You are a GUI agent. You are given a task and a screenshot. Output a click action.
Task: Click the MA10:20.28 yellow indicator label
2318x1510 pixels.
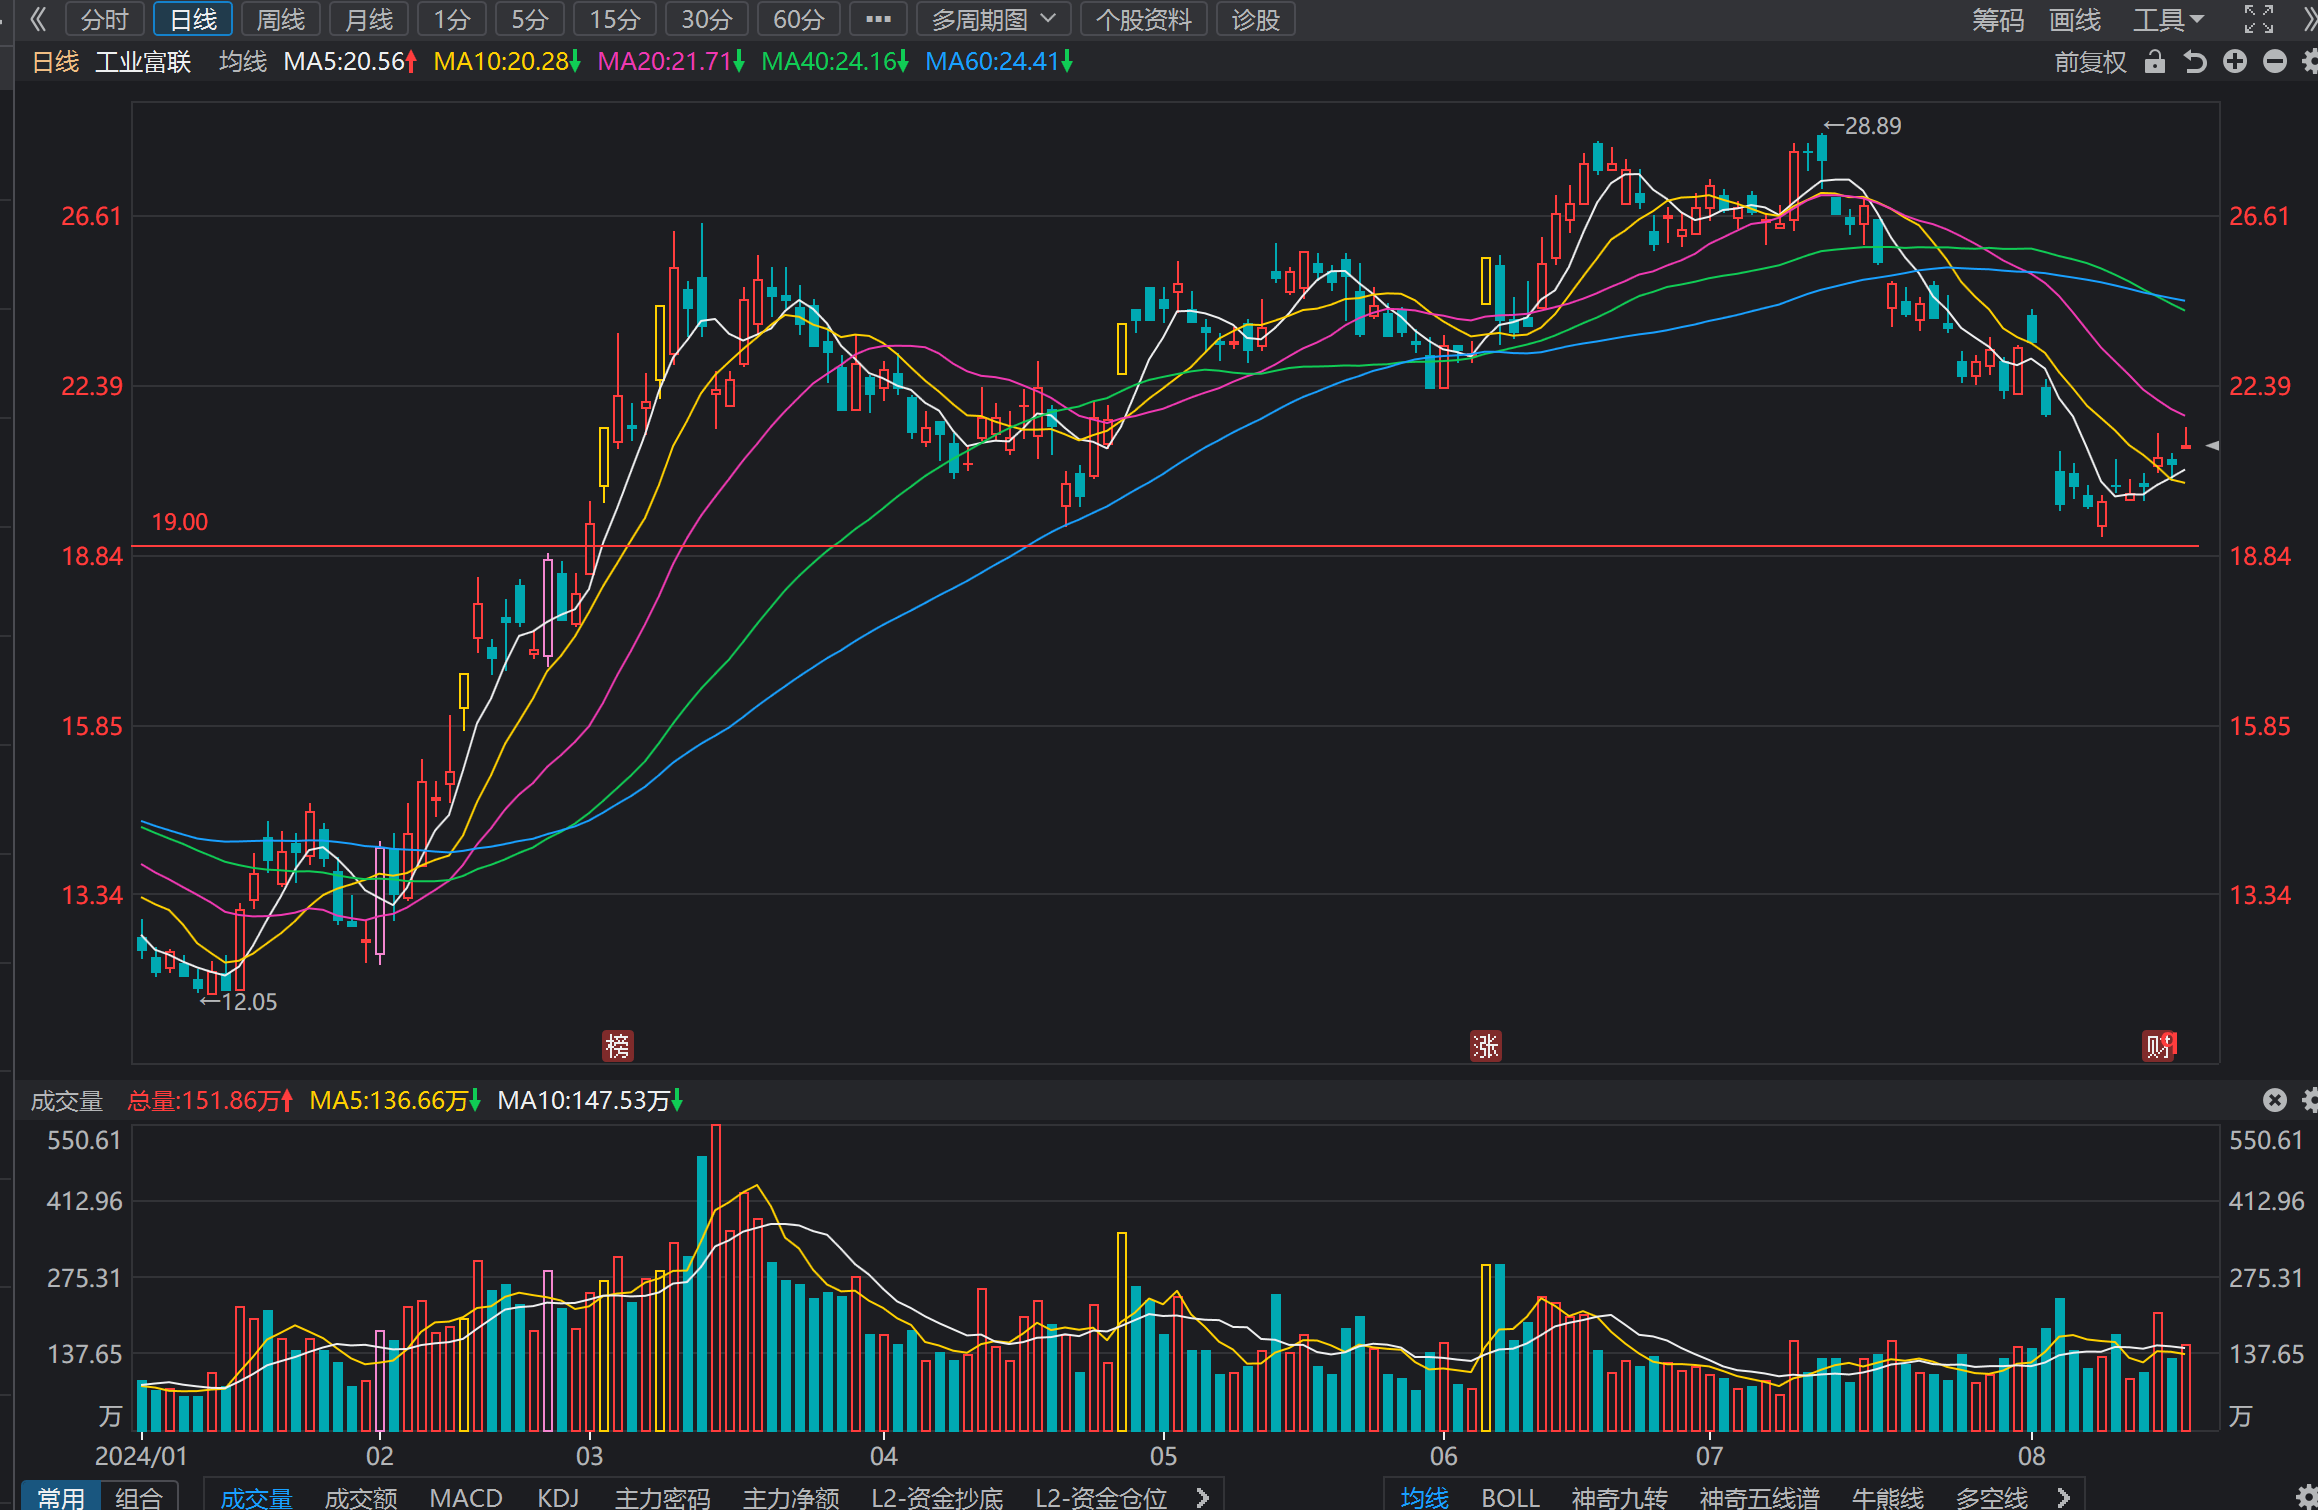tap(507, 62)
